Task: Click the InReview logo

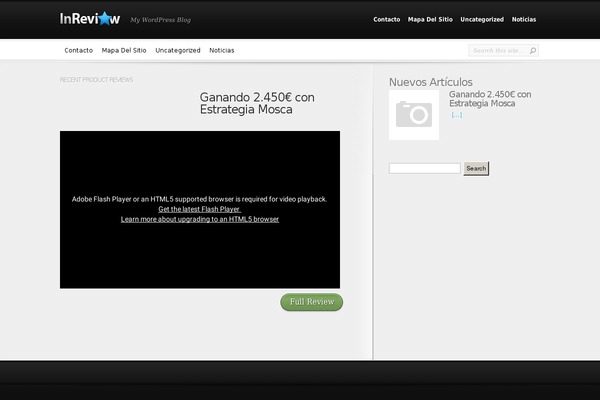Action: coord(90,18)
